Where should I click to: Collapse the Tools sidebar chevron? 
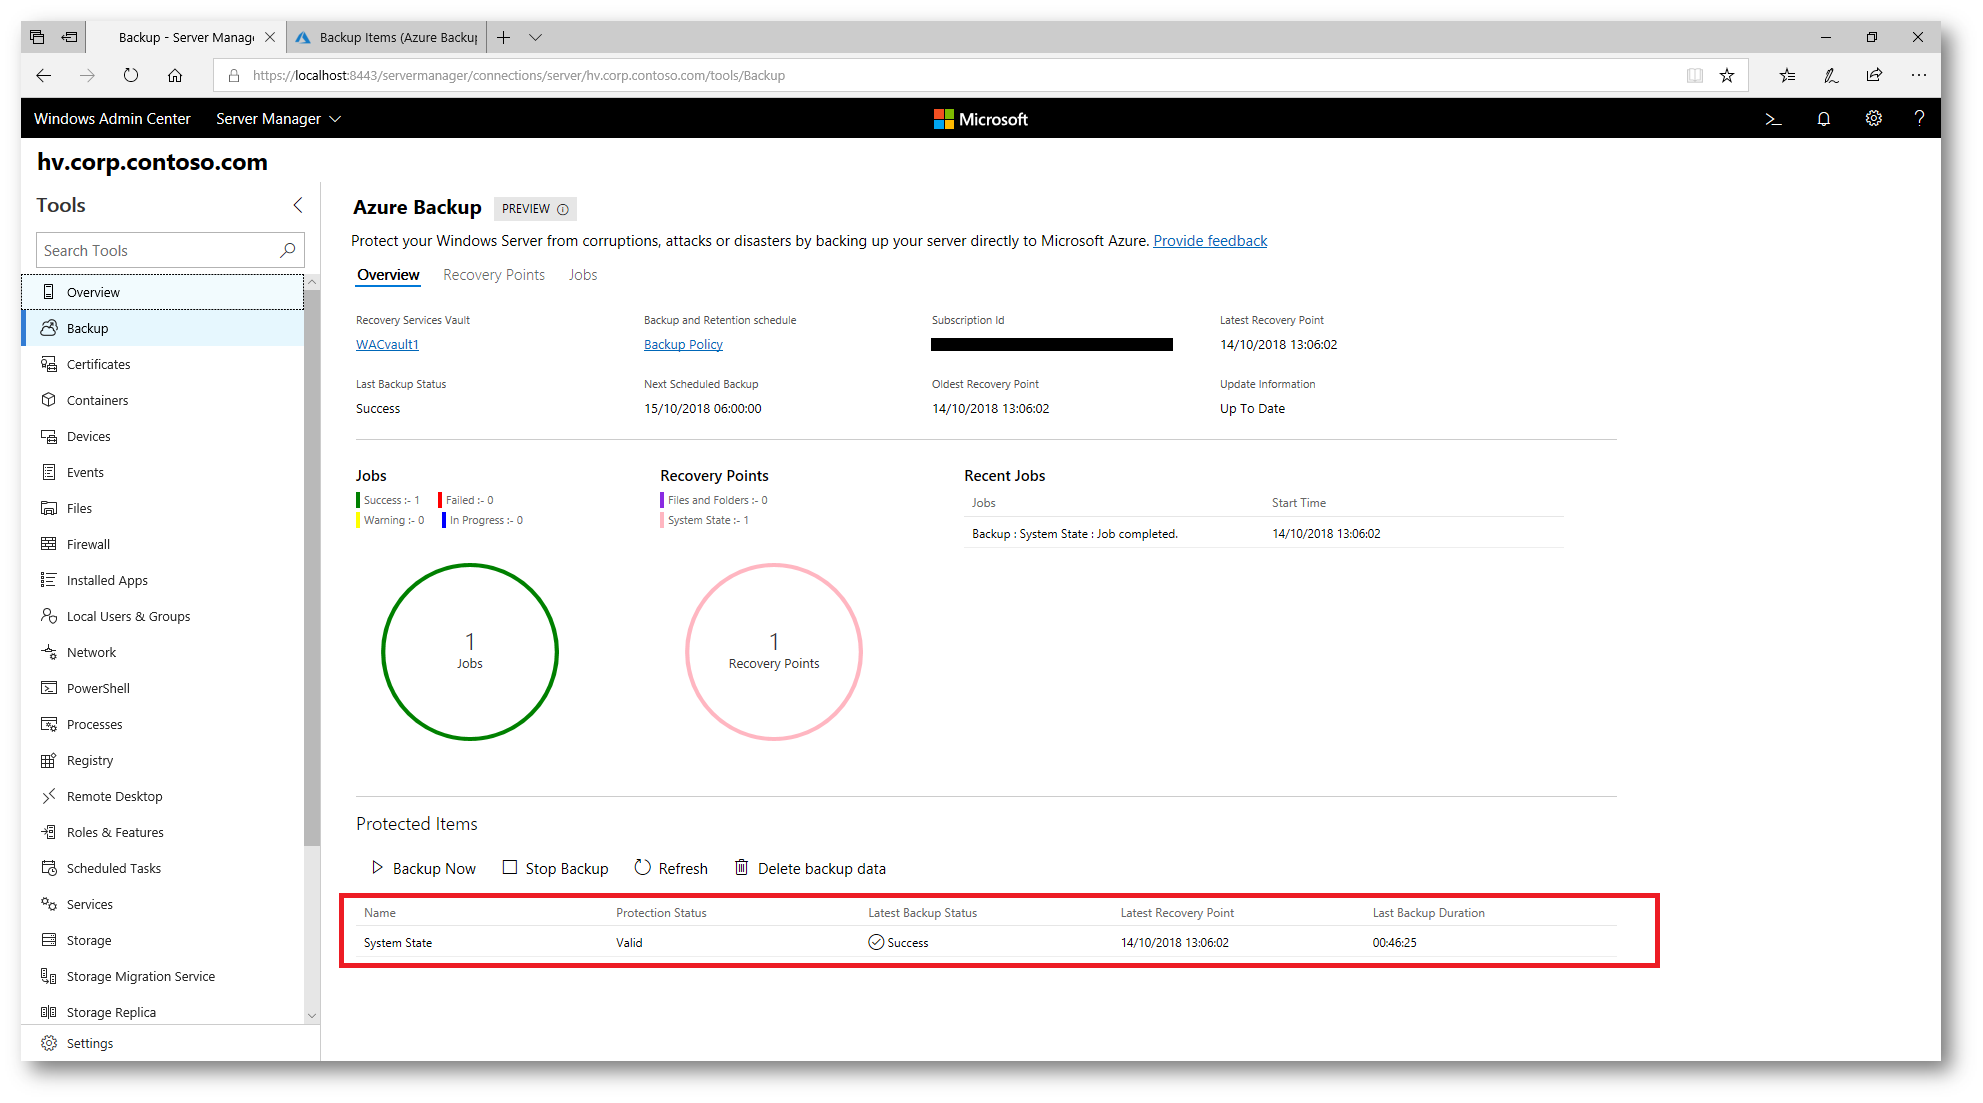tap(297, 205)
